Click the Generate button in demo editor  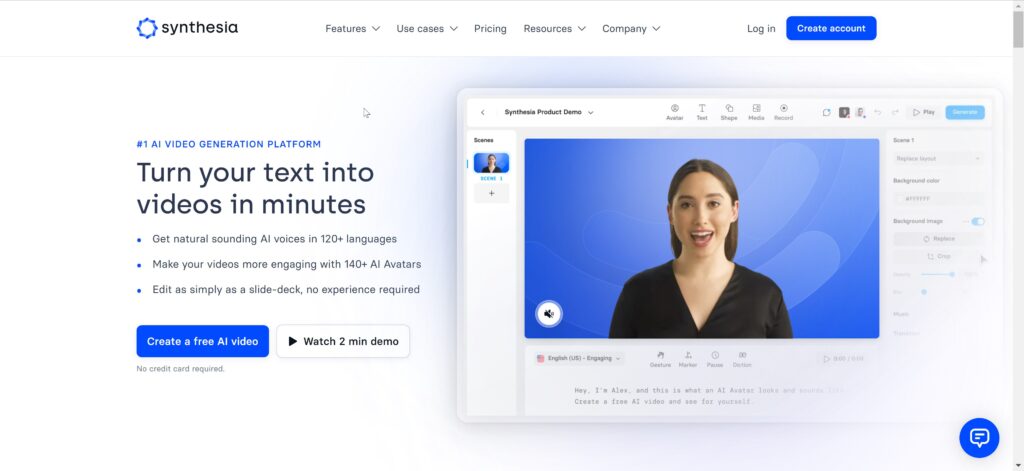click(x=965, y=112)
